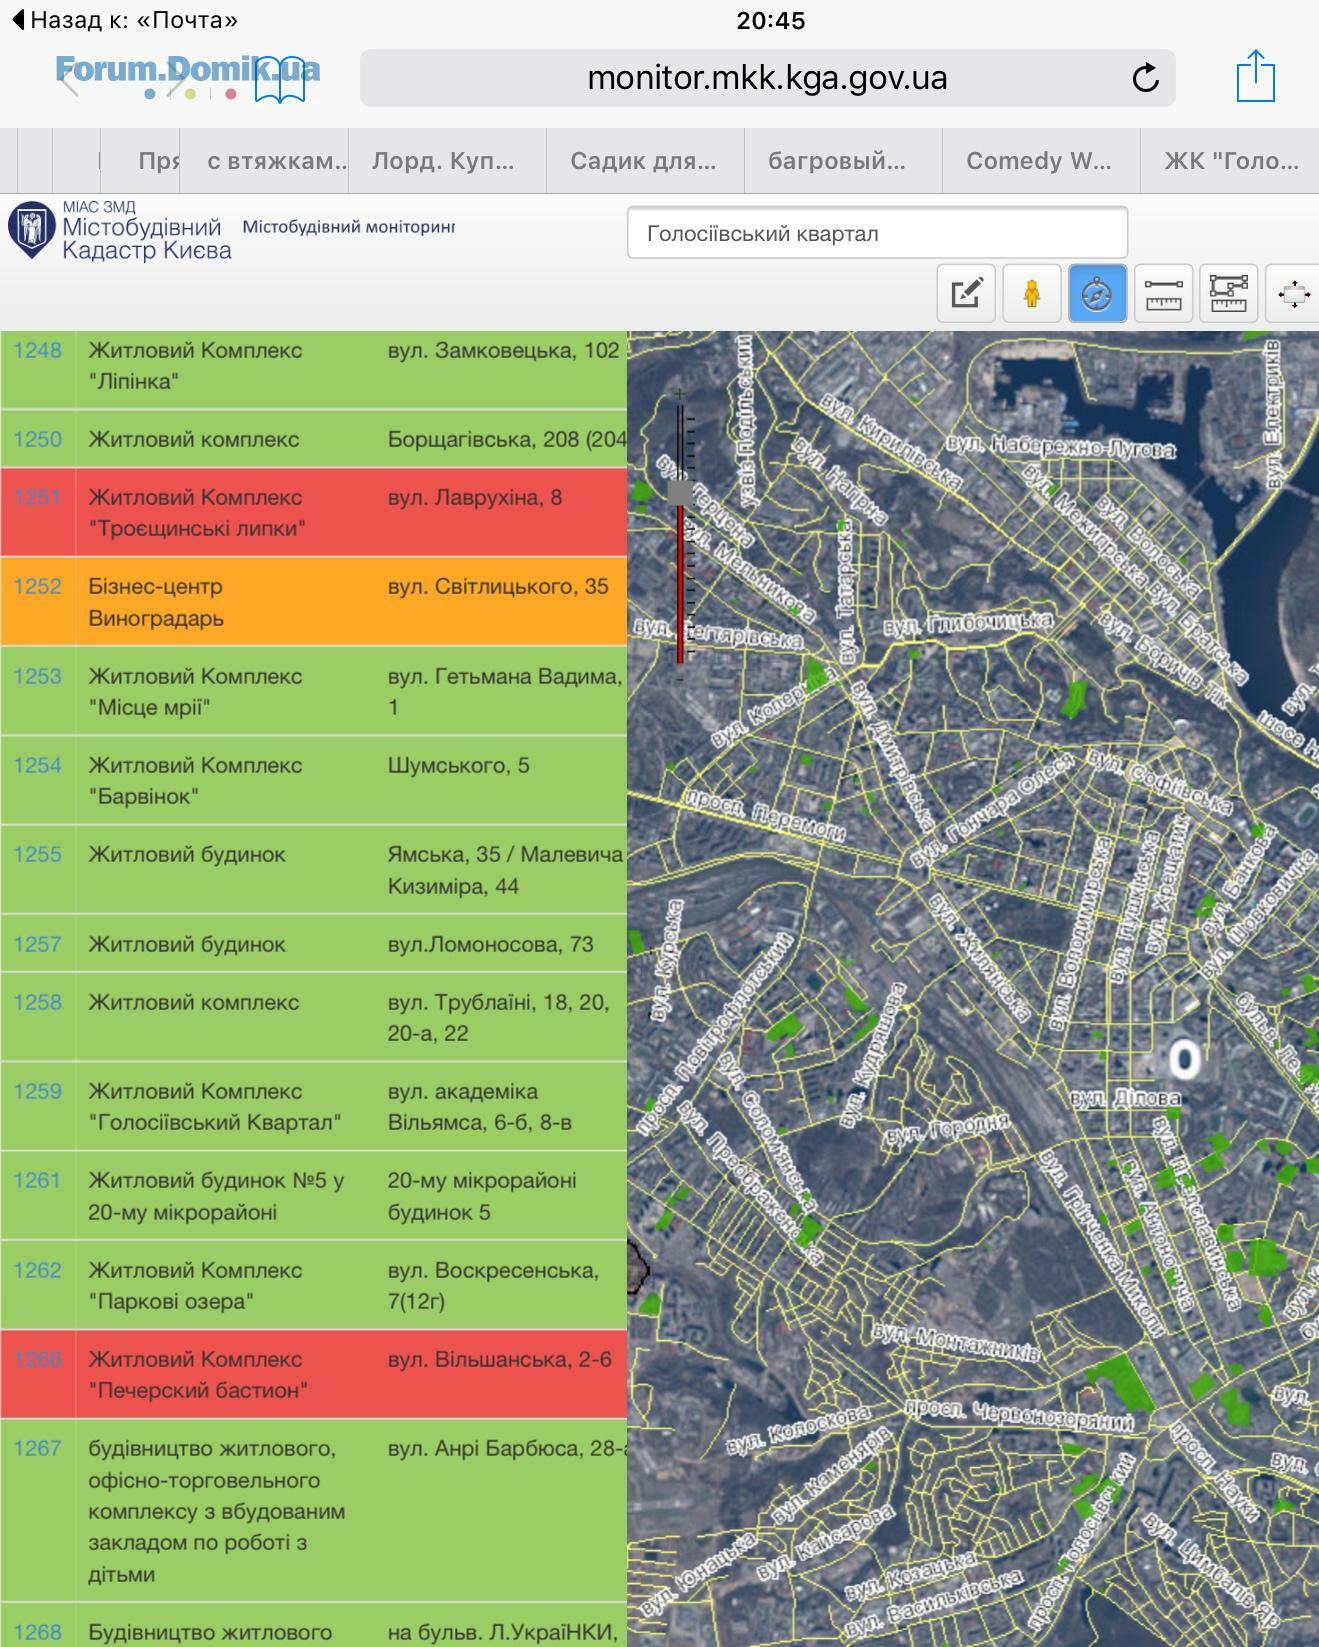1319x1647 pixels.
Task: Click the plus at zoom slider top
Action: click(680, 396)
